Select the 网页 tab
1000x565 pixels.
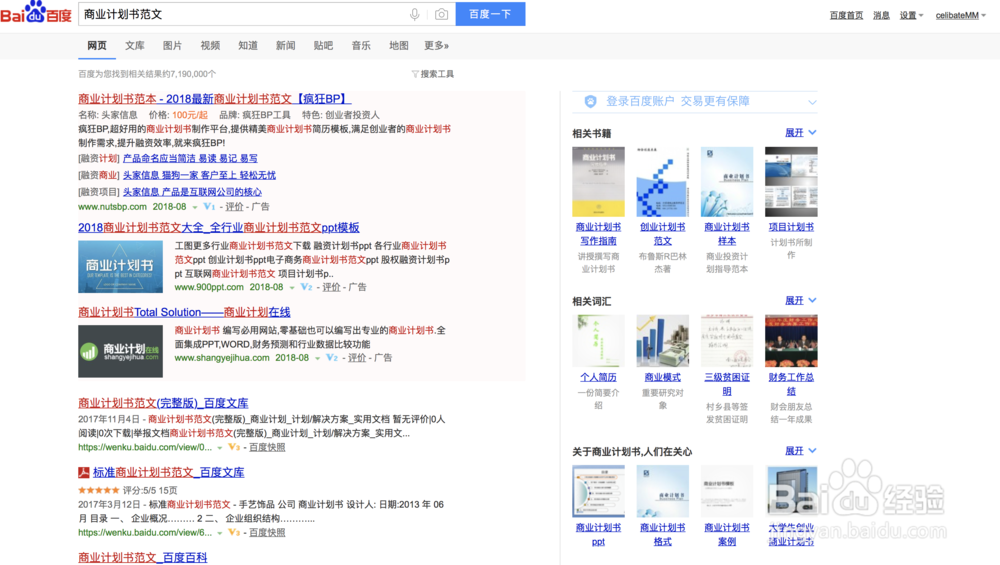click(x=97, y=46)
